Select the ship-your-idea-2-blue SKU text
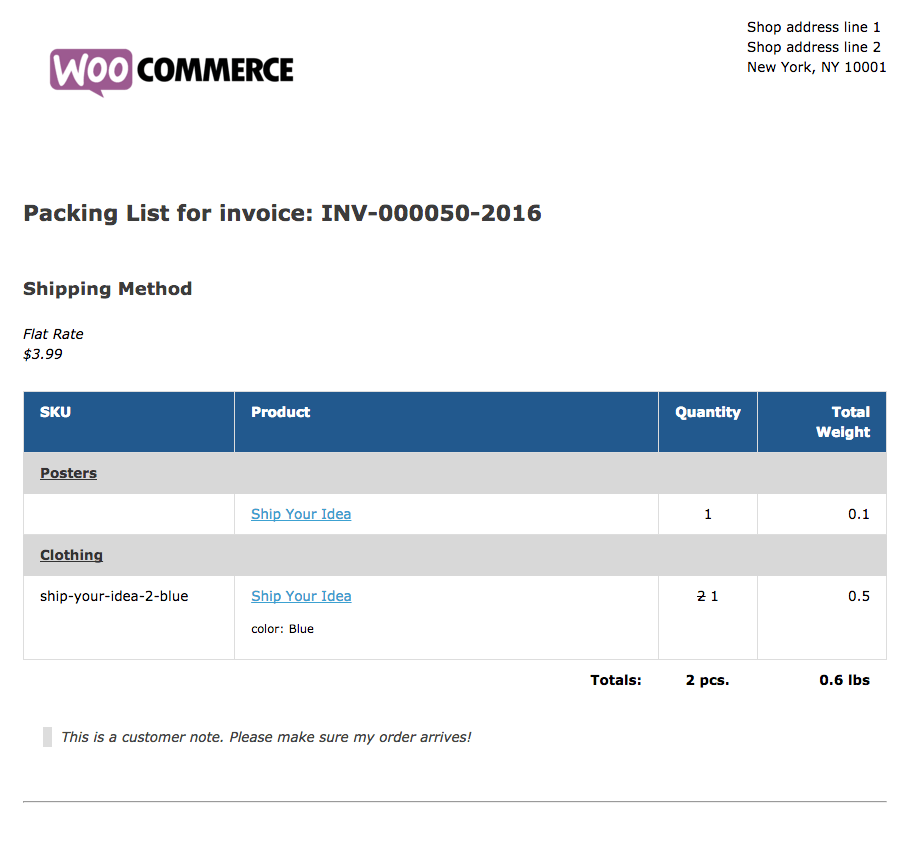 (x=114, y=596)
